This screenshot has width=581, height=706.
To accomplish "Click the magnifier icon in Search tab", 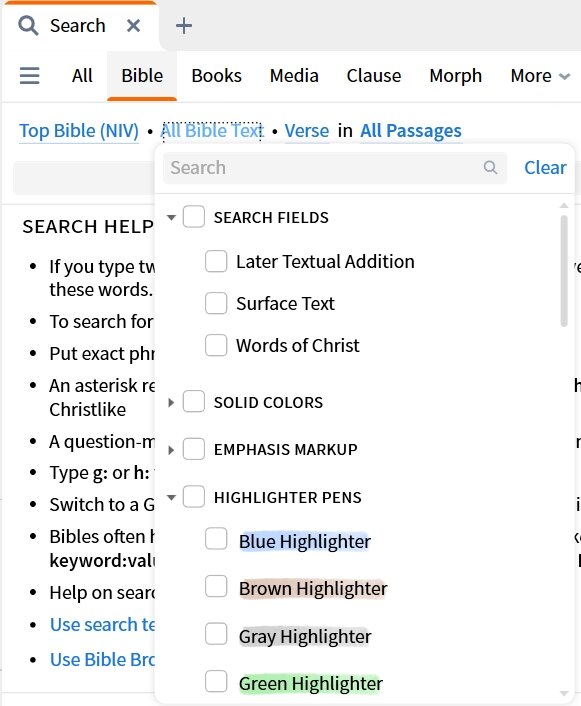I will pyautogui.click(x=28, y=25).
